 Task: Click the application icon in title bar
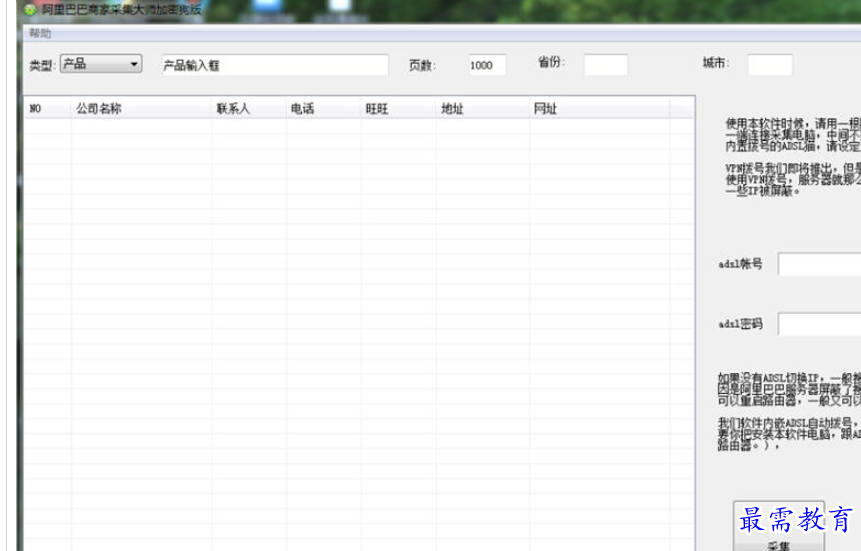[30, 9]
